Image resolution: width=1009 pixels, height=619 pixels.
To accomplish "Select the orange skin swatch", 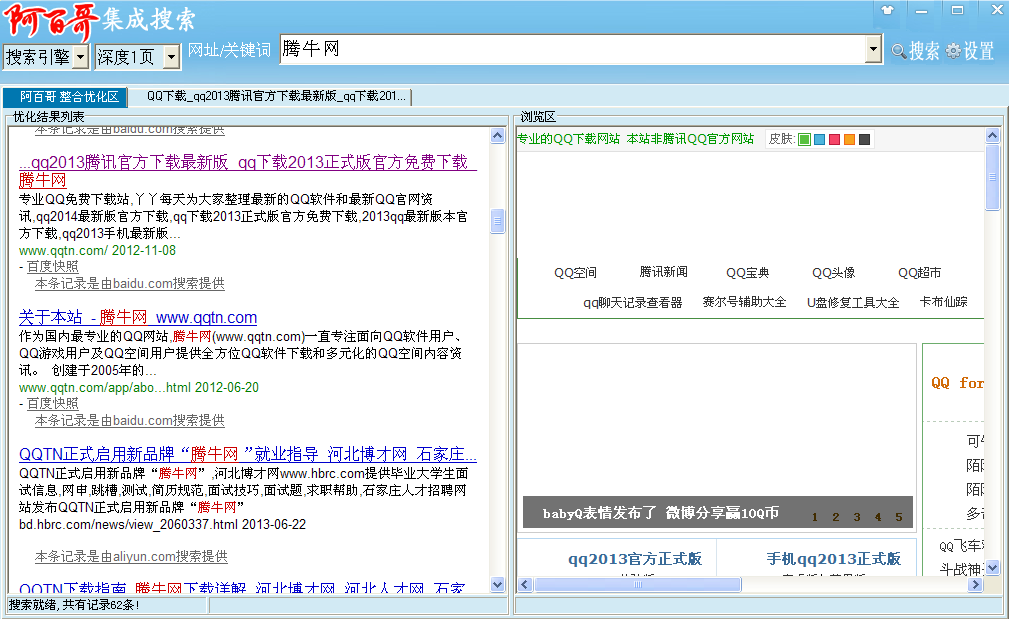I will pyautogui.click(x=849, y=140).
